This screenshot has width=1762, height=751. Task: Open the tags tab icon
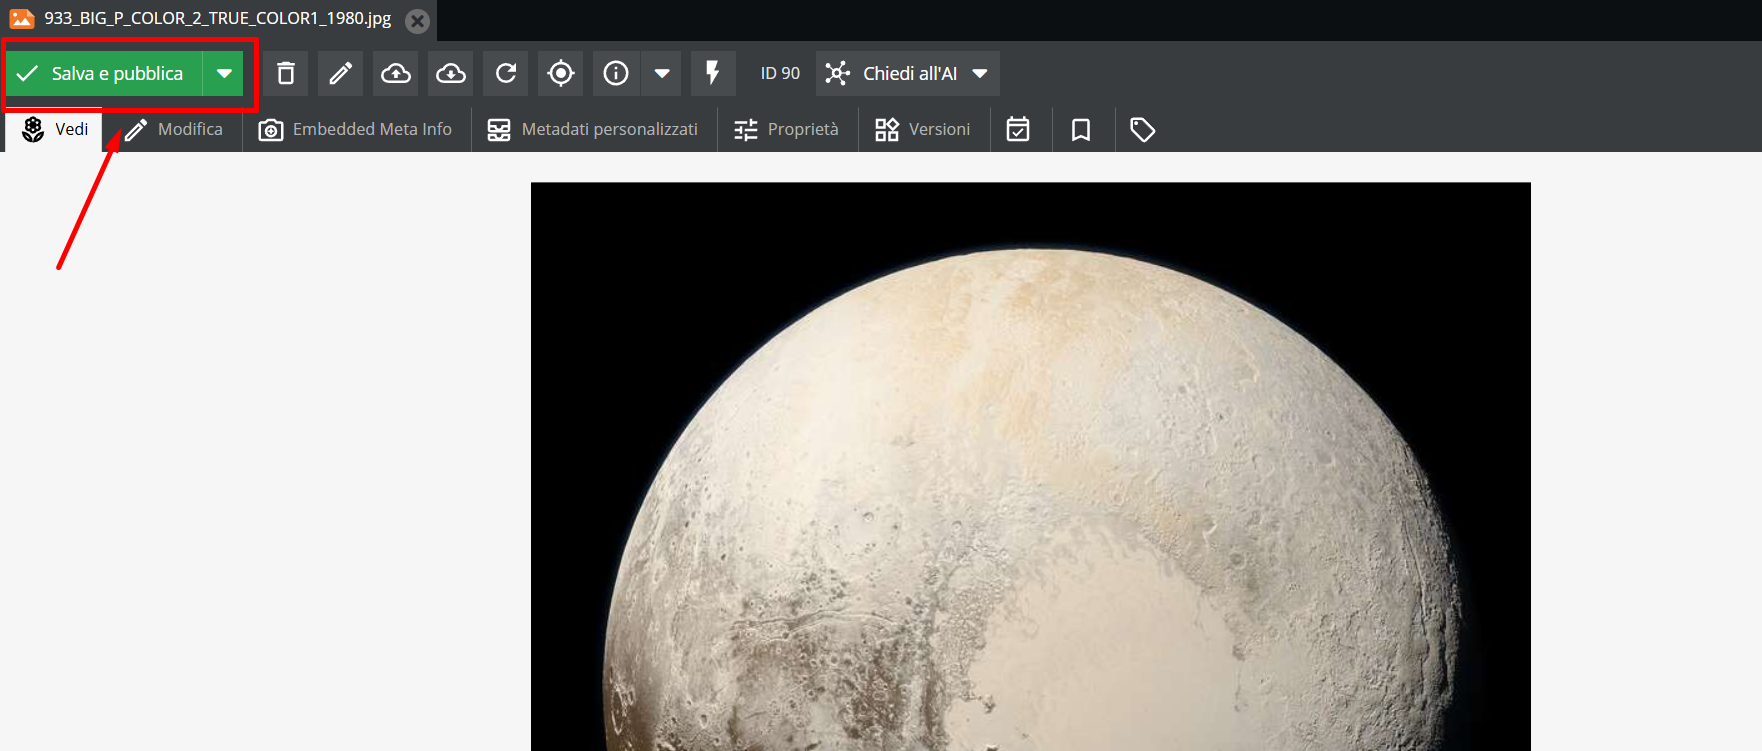click(x=1143, y=130)
